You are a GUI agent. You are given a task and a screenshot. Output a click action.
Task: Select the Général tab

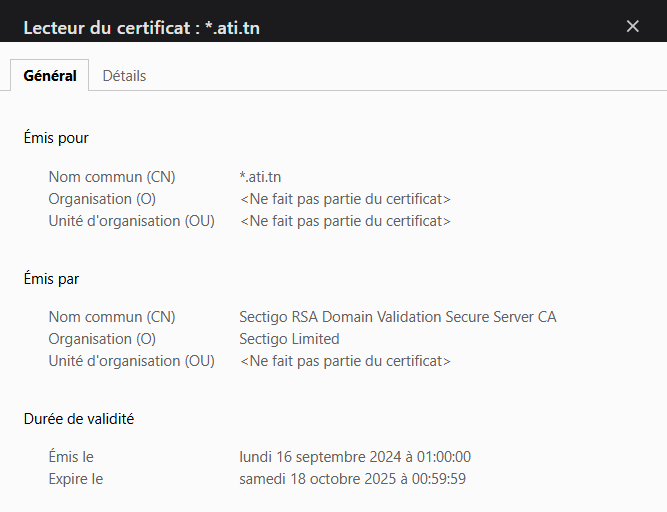[x=50, y=76]
